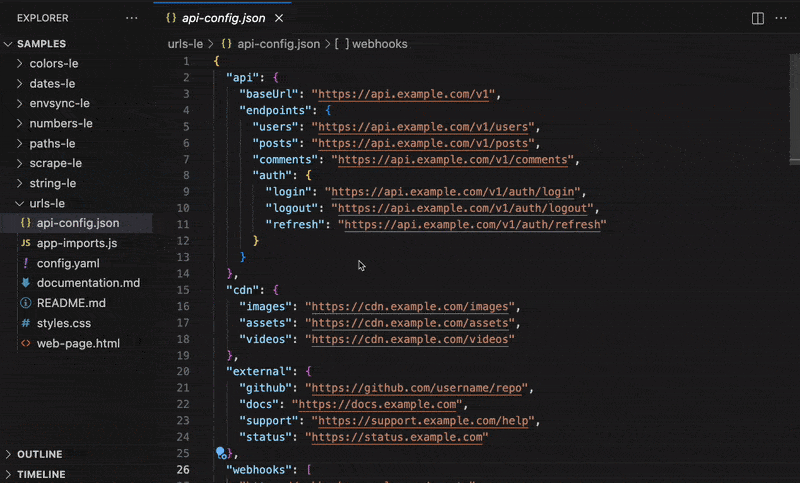Screen dimensions: 800x483
Task: Open Explorer views and more actions ellipsis
Action: pos(132,18)
